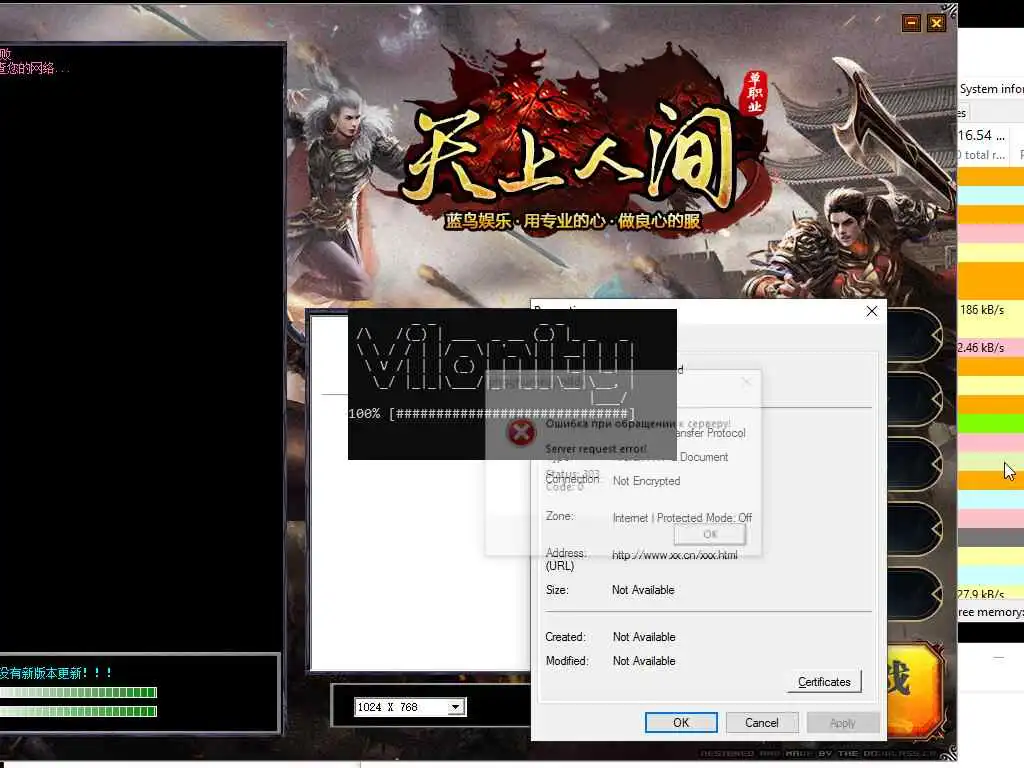The image size is (1024, 768).
Task: Click OK in the Server request error popup
Action: 710,534
